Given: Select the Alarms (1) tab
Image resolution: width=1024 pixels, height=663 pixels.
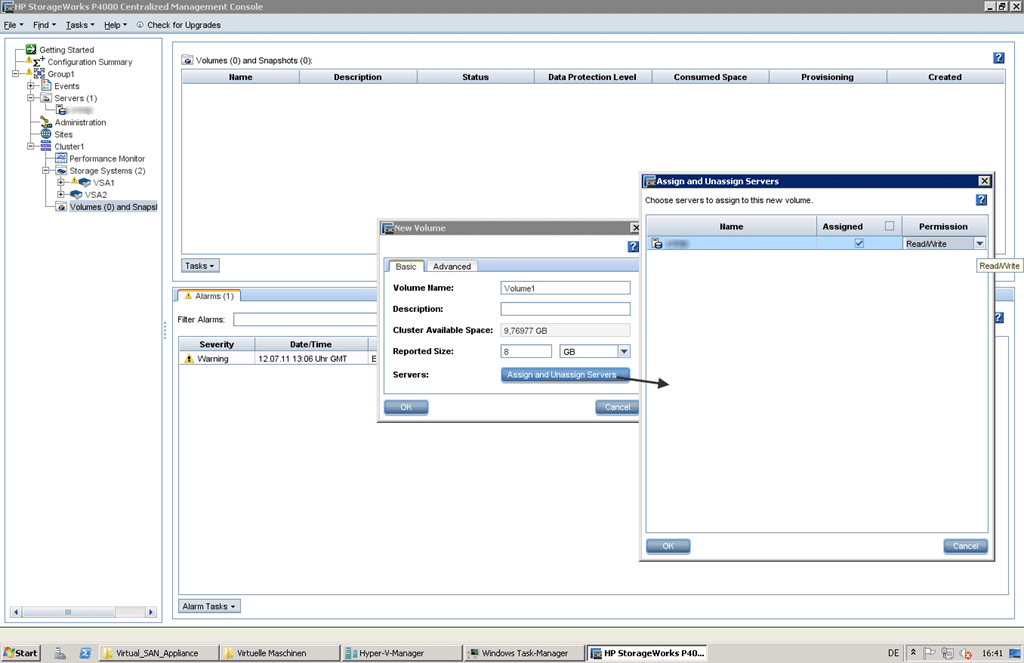Looking at the screenshot, I should tap(209, 296).
